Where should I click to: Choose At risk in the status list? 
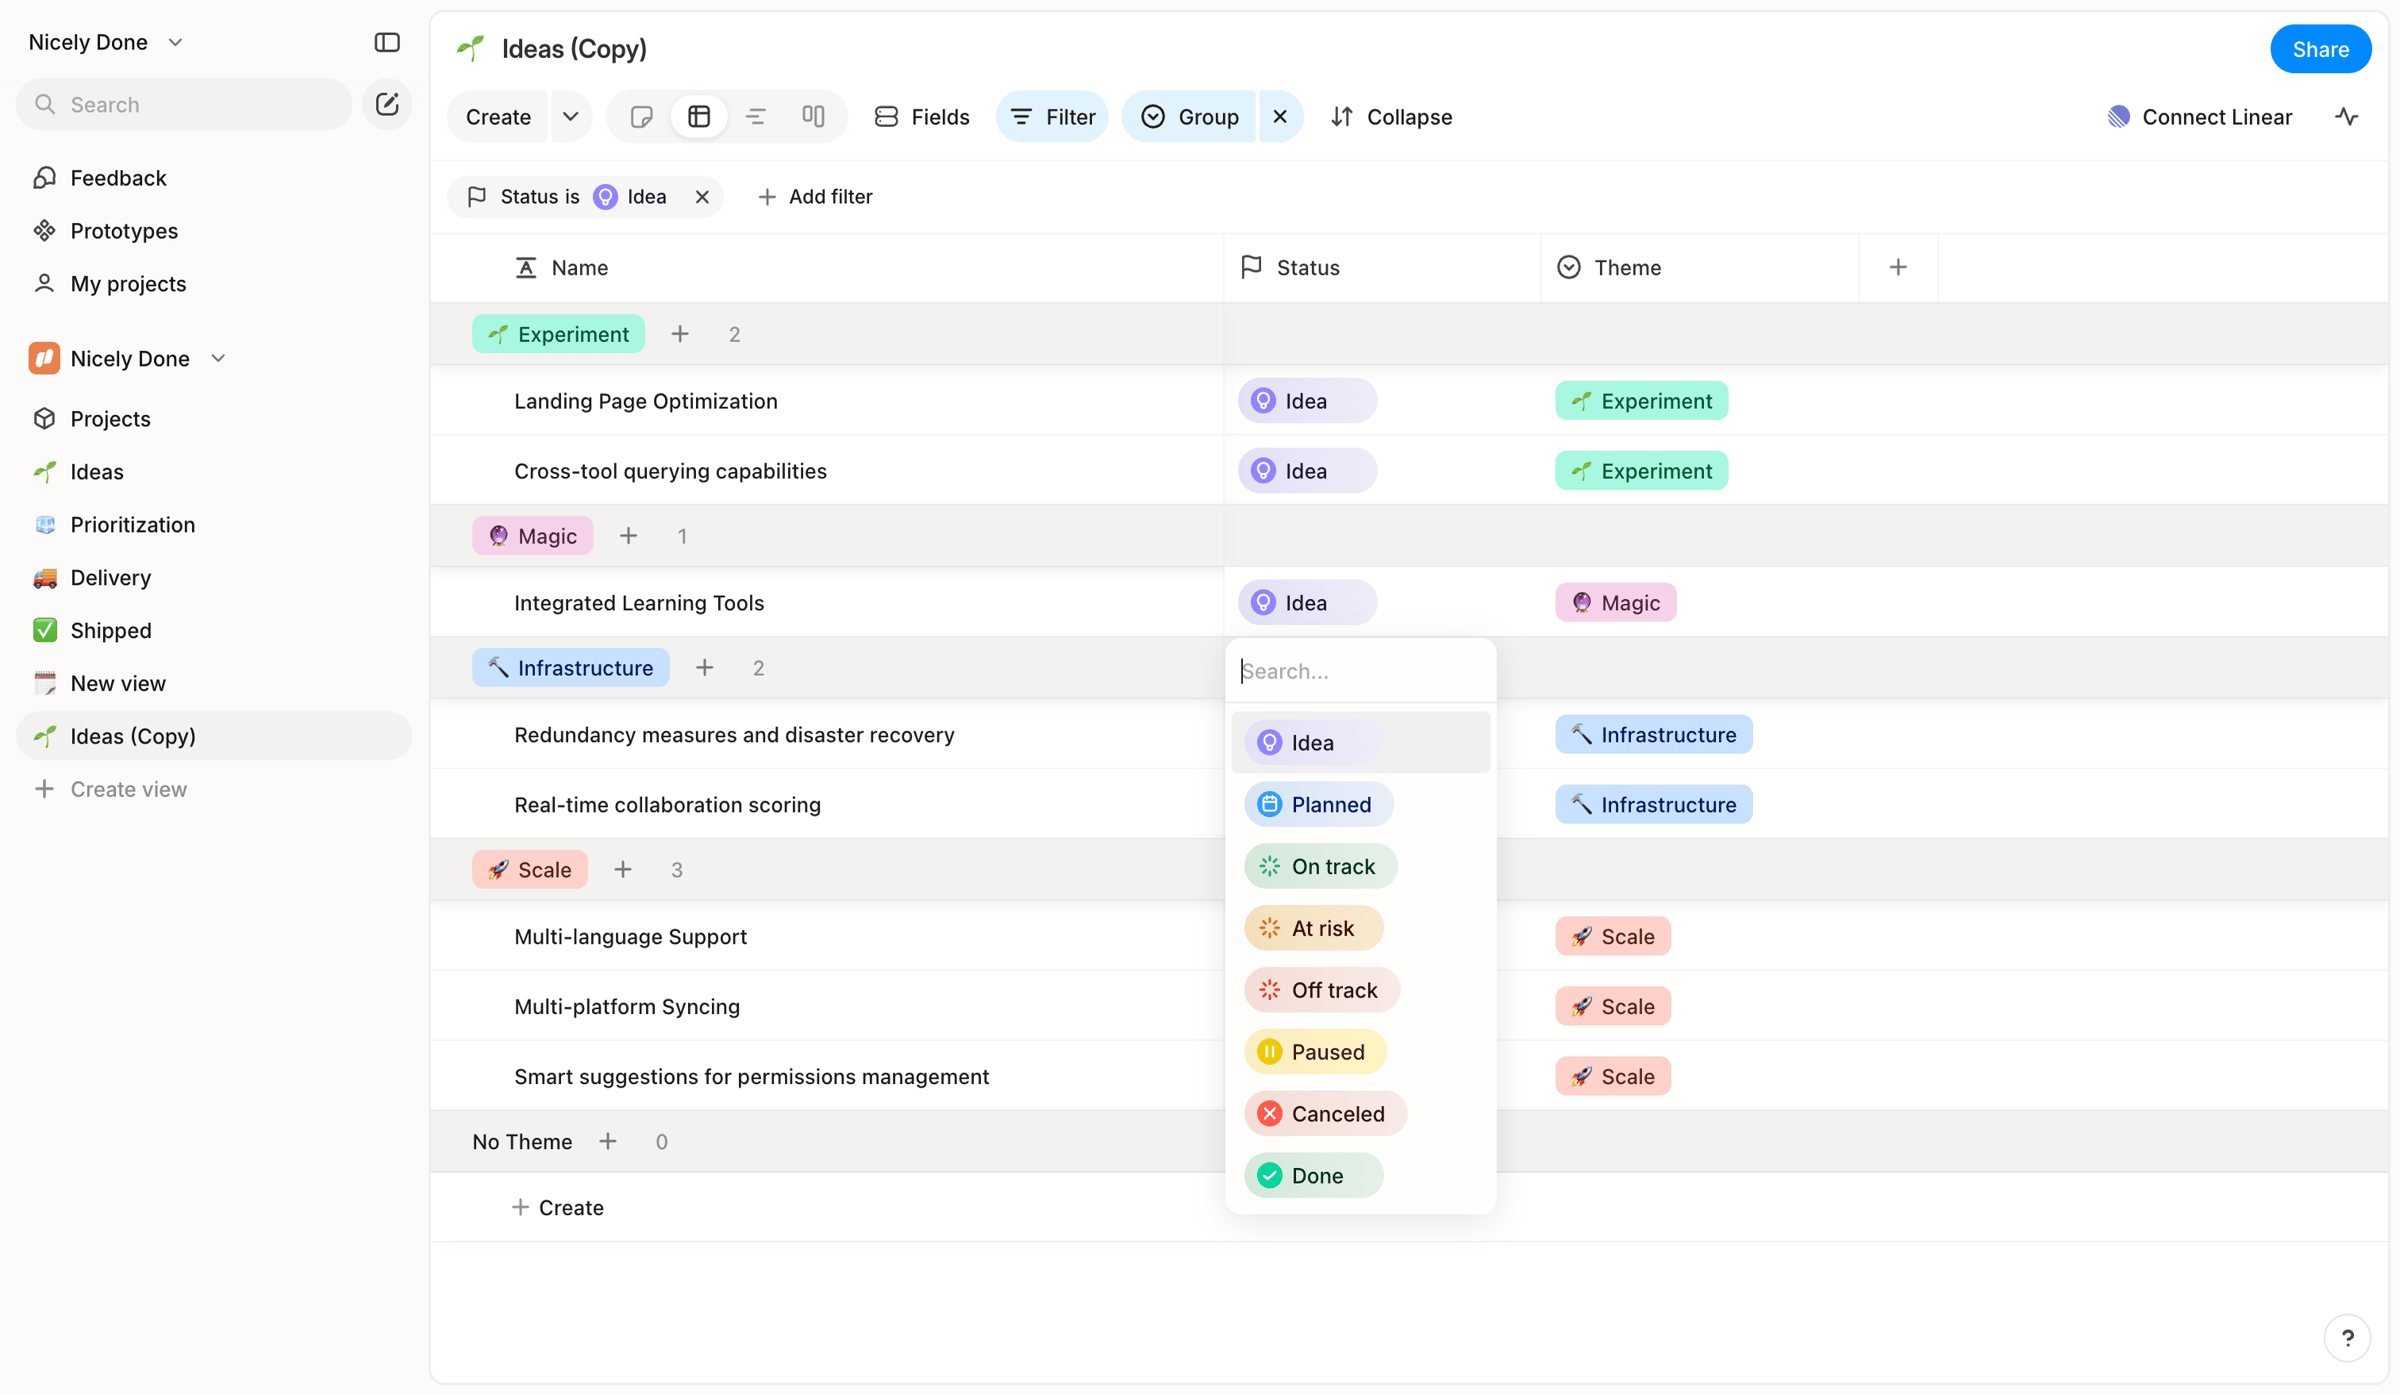click(x=1313, y=929)
